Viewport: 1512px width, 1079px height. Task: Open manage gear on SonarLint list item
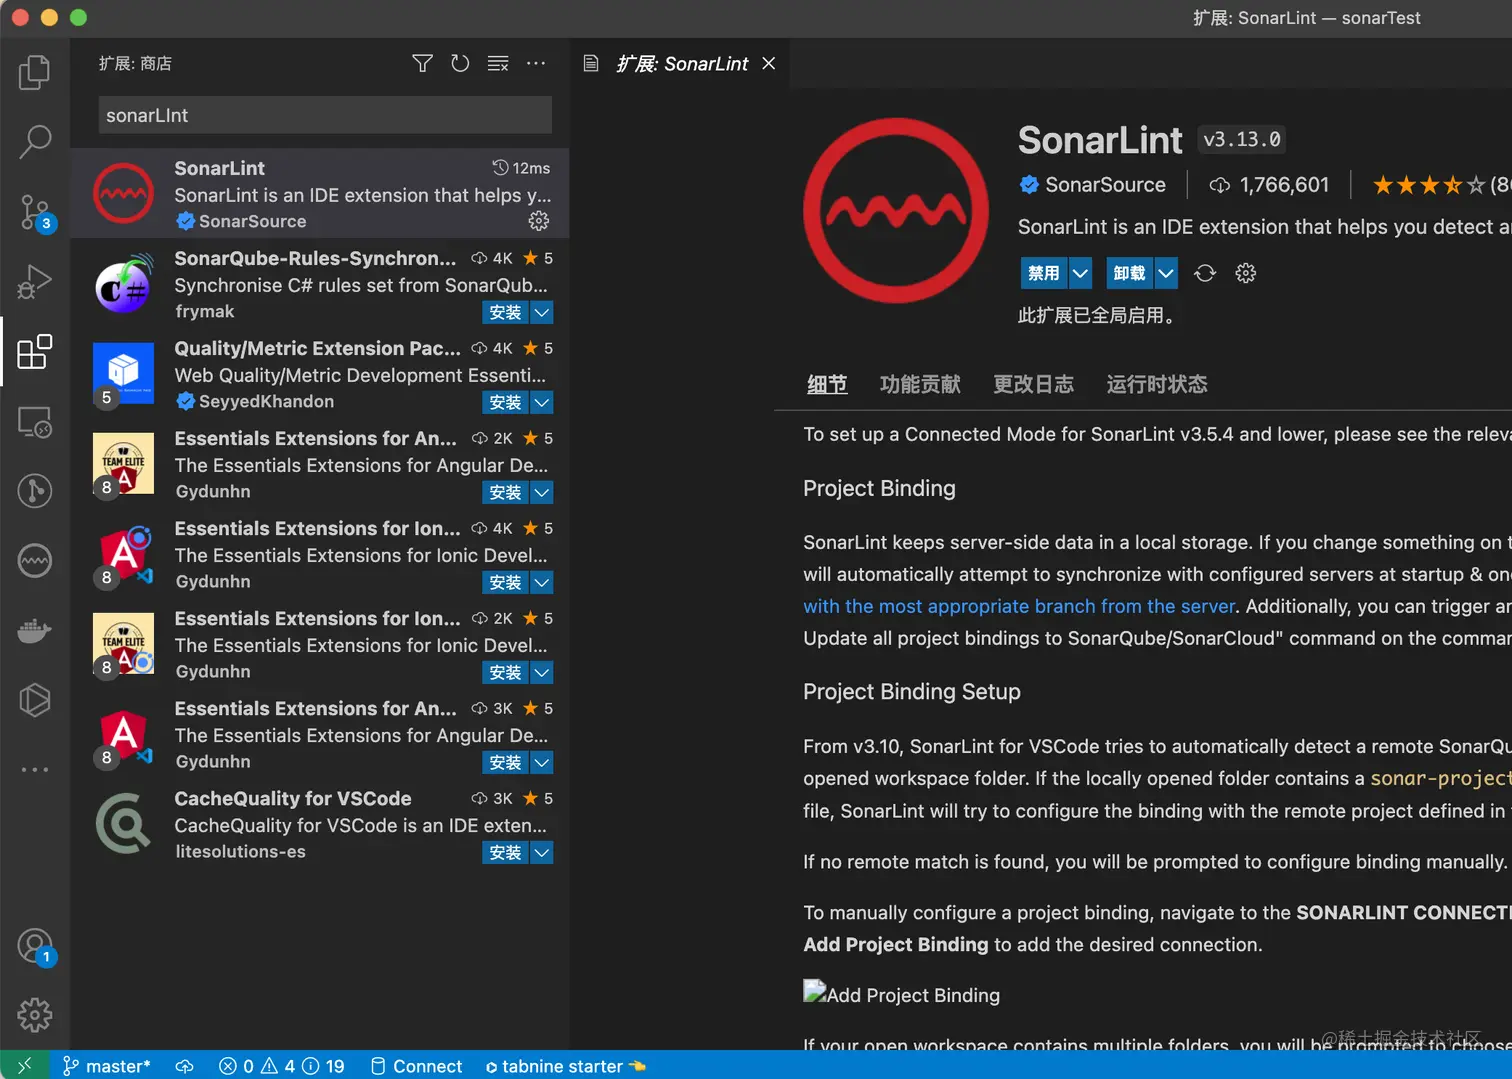click(539, 221)
